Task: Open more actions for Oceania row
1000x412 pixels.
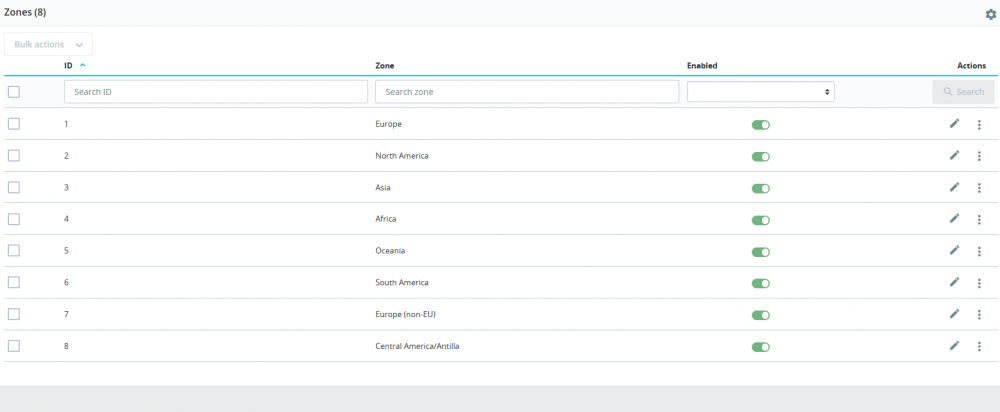Action: 979,251
